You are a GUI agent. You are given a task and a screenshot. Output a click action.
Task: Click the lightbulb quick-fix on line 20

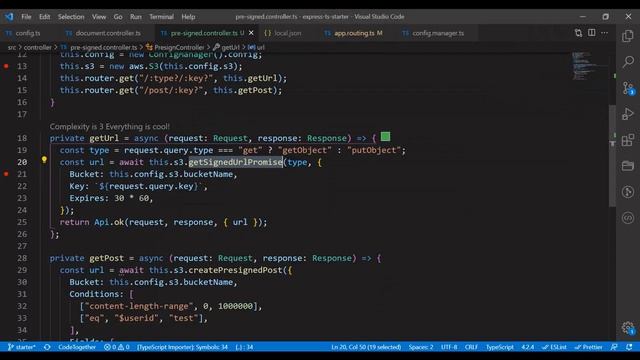point(44,160)
